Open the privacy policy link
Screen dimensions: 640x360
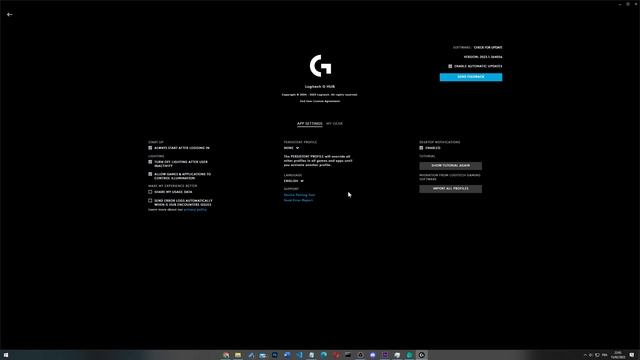coord(195,209)
